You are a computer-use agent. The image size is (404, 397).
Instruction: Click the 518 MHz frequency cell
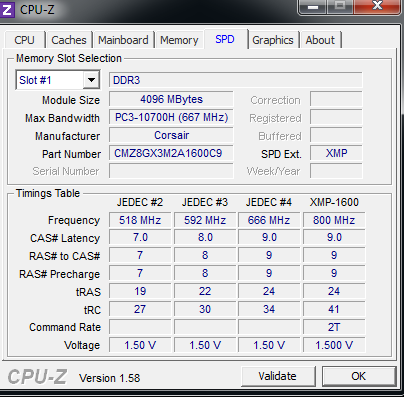pyautogui.click(x=140, y=220)
